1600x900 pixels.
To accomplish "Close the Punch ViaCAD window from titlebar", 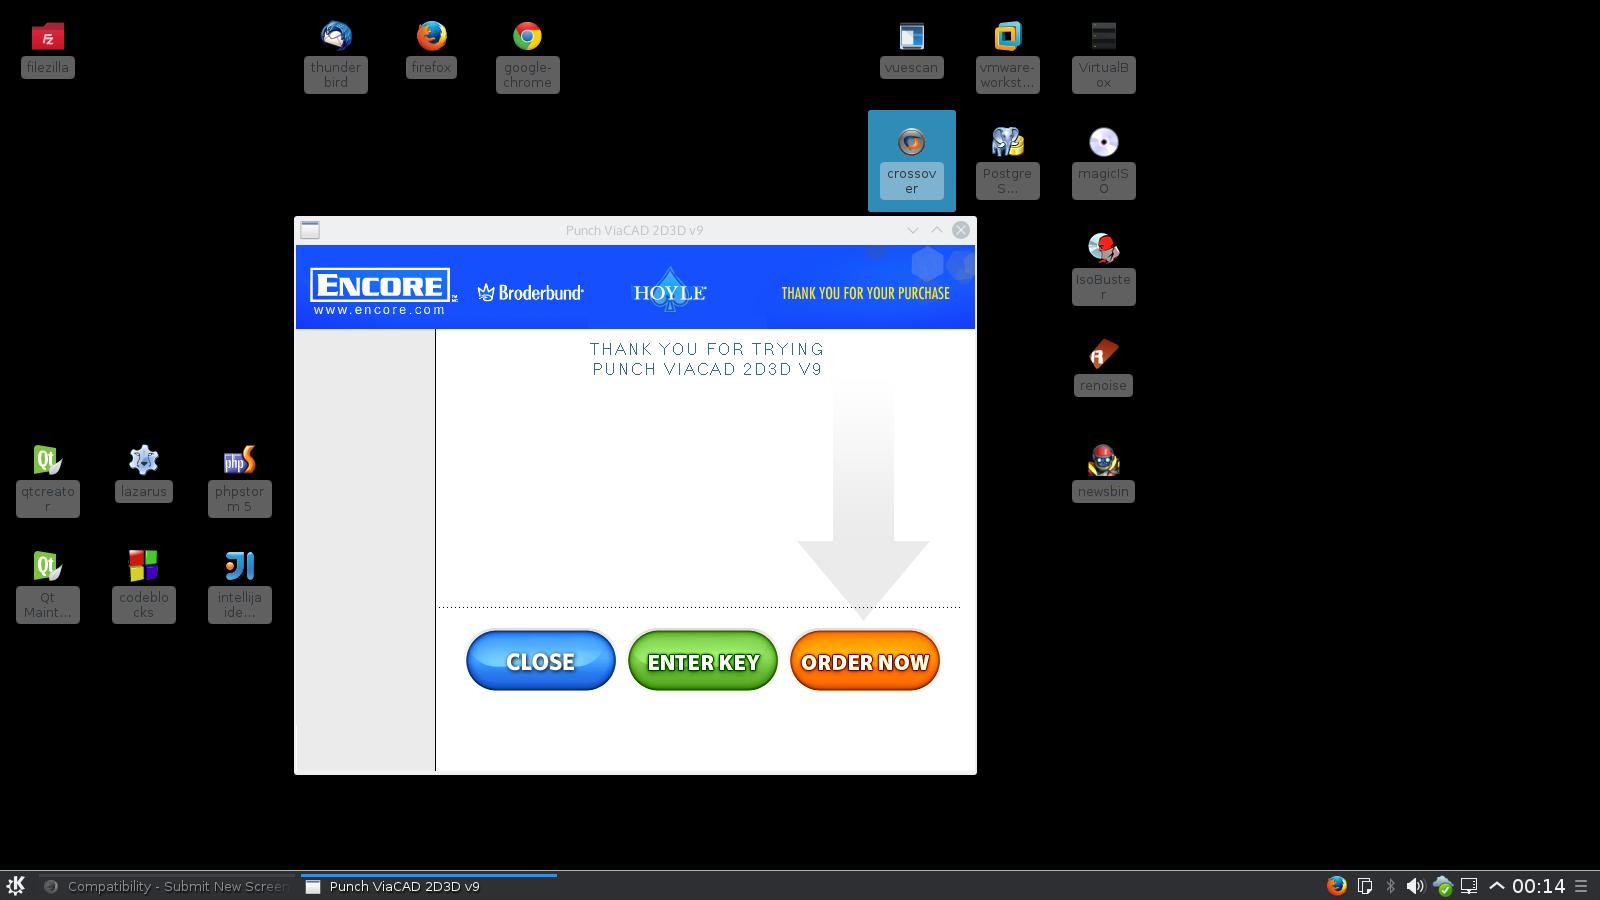I will [x=961, y=230].
